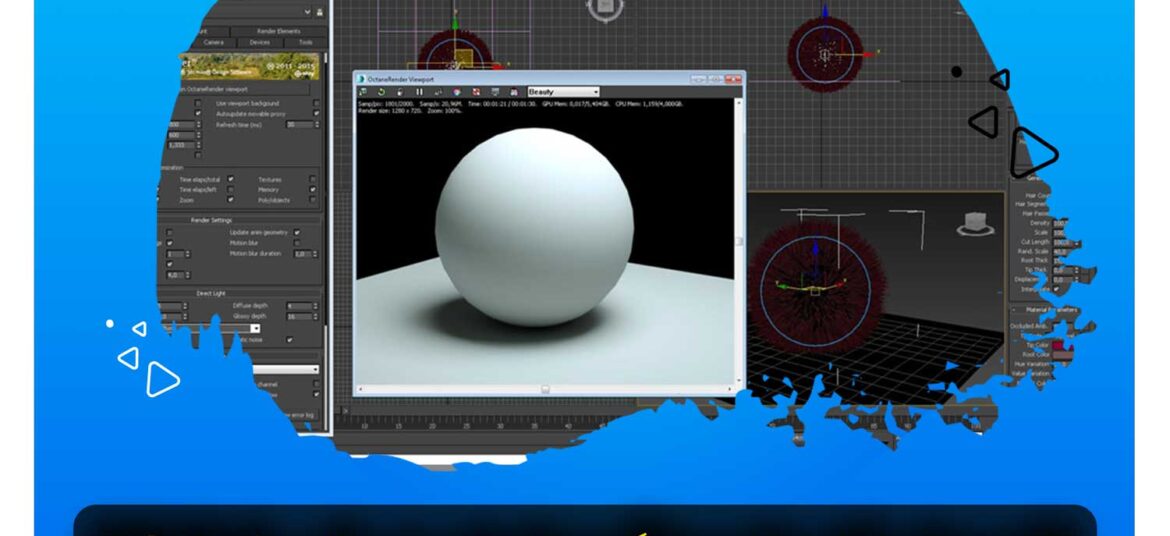This screenshot has height=536, width=1170.
Task: Switch to the Devices tab
Action: click(x=260, y=43)
